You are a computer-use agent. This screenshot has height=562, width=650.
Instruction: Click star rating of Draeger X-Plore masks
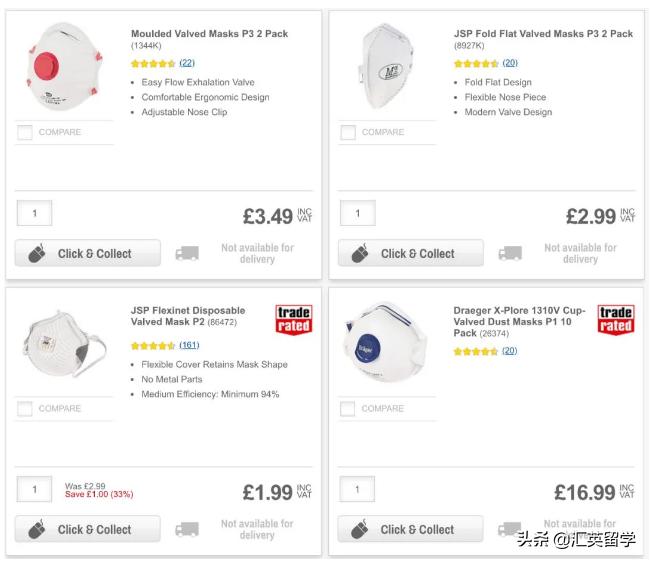[x=476, y=351]
